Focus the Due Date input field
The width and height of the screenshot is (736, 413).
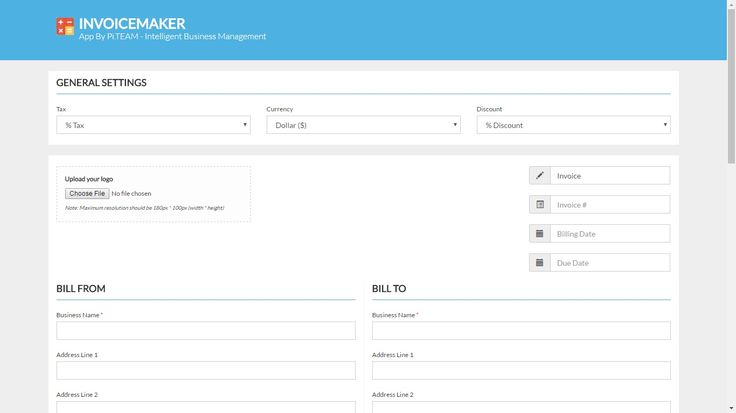(610, 263)
